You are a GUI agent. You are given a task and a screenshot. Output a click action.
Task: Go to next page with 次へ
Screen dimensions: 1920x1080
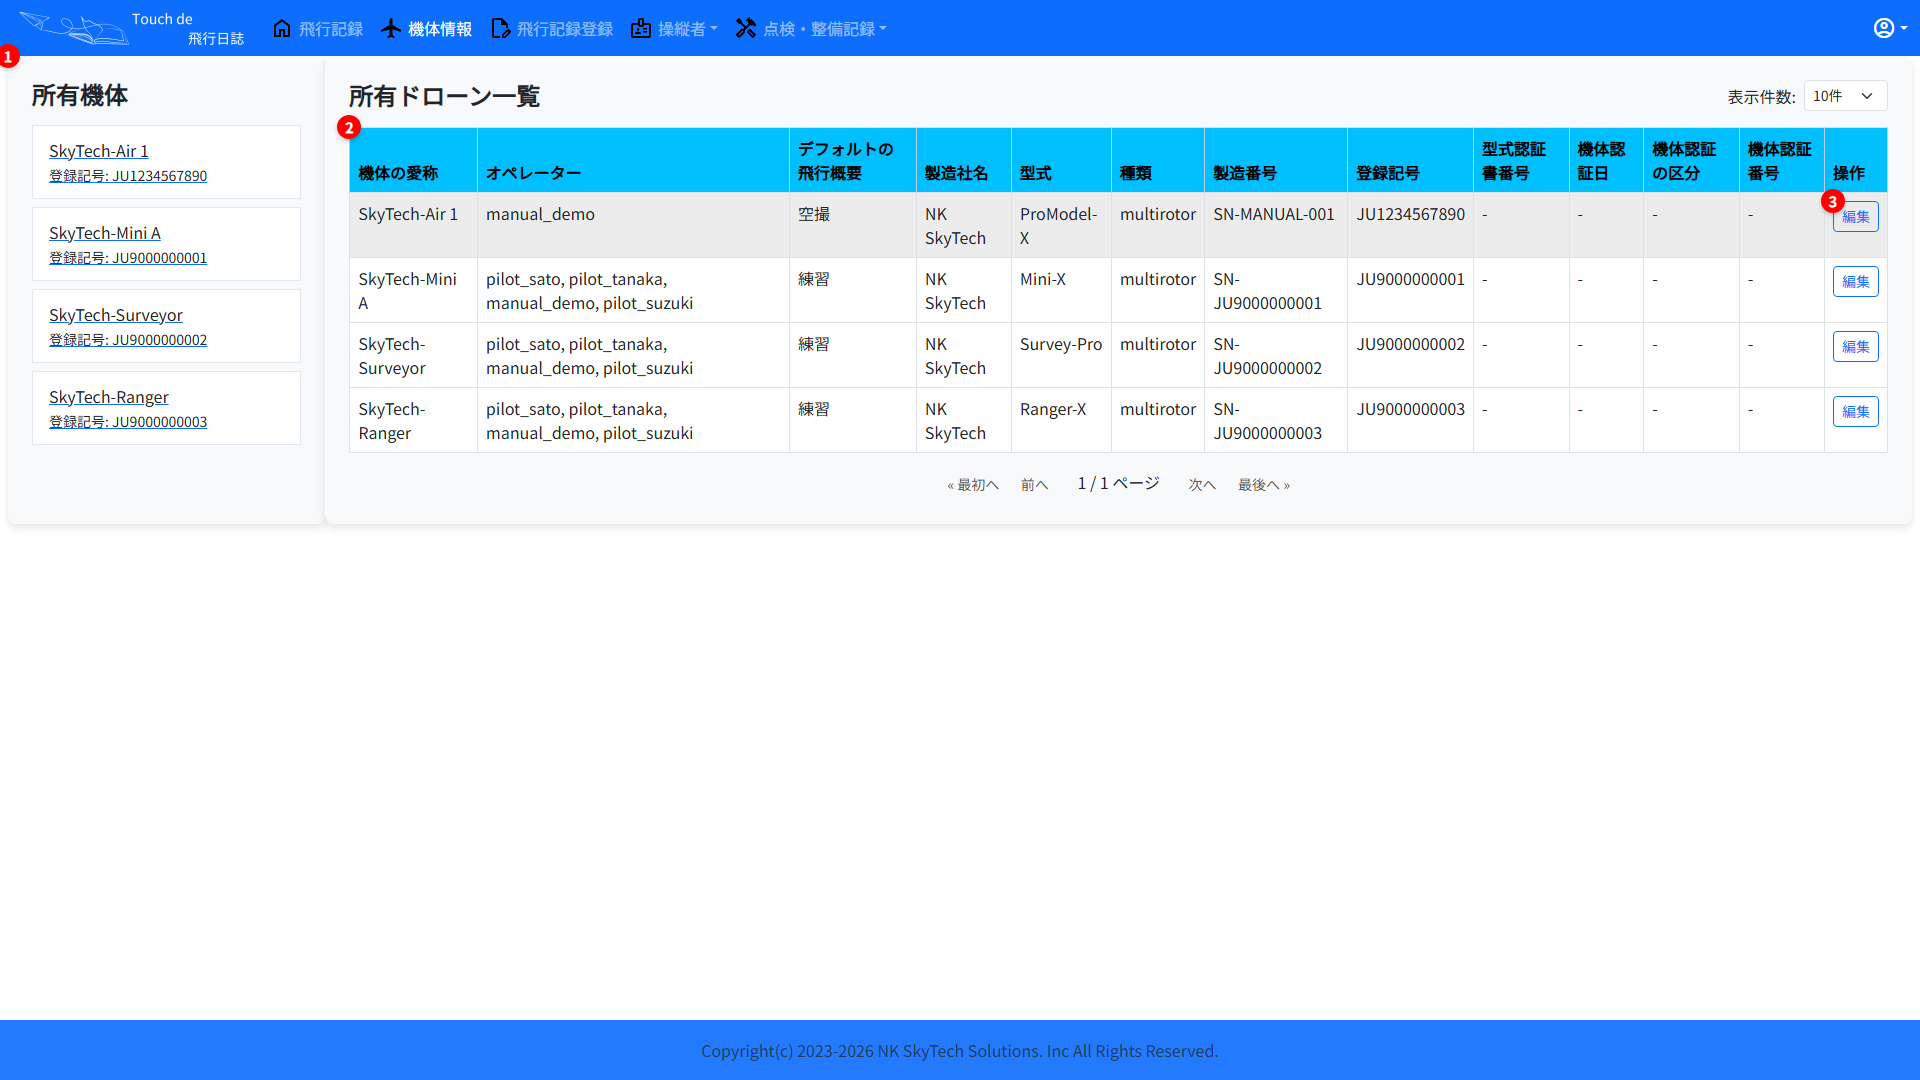click(1201, 485)
